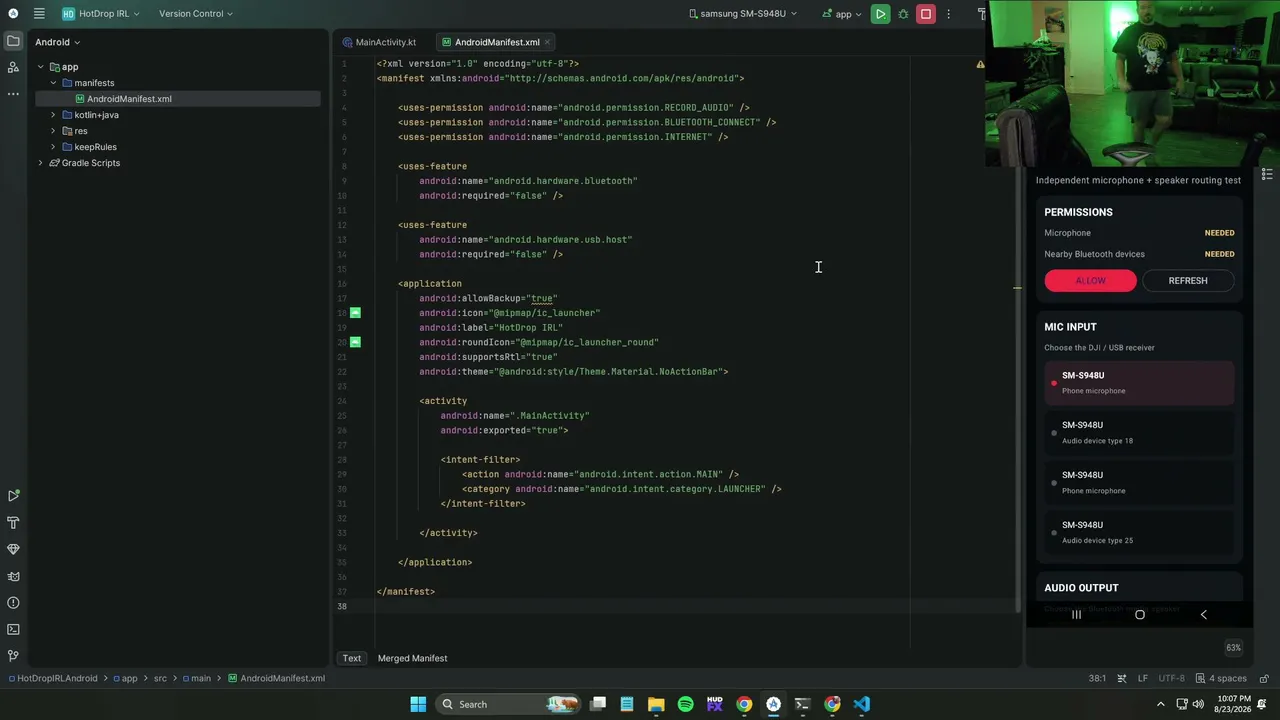Close the AndroidManifest.xml tab
This screenshot has height=720, width=1280.
[x=547, y=42]
